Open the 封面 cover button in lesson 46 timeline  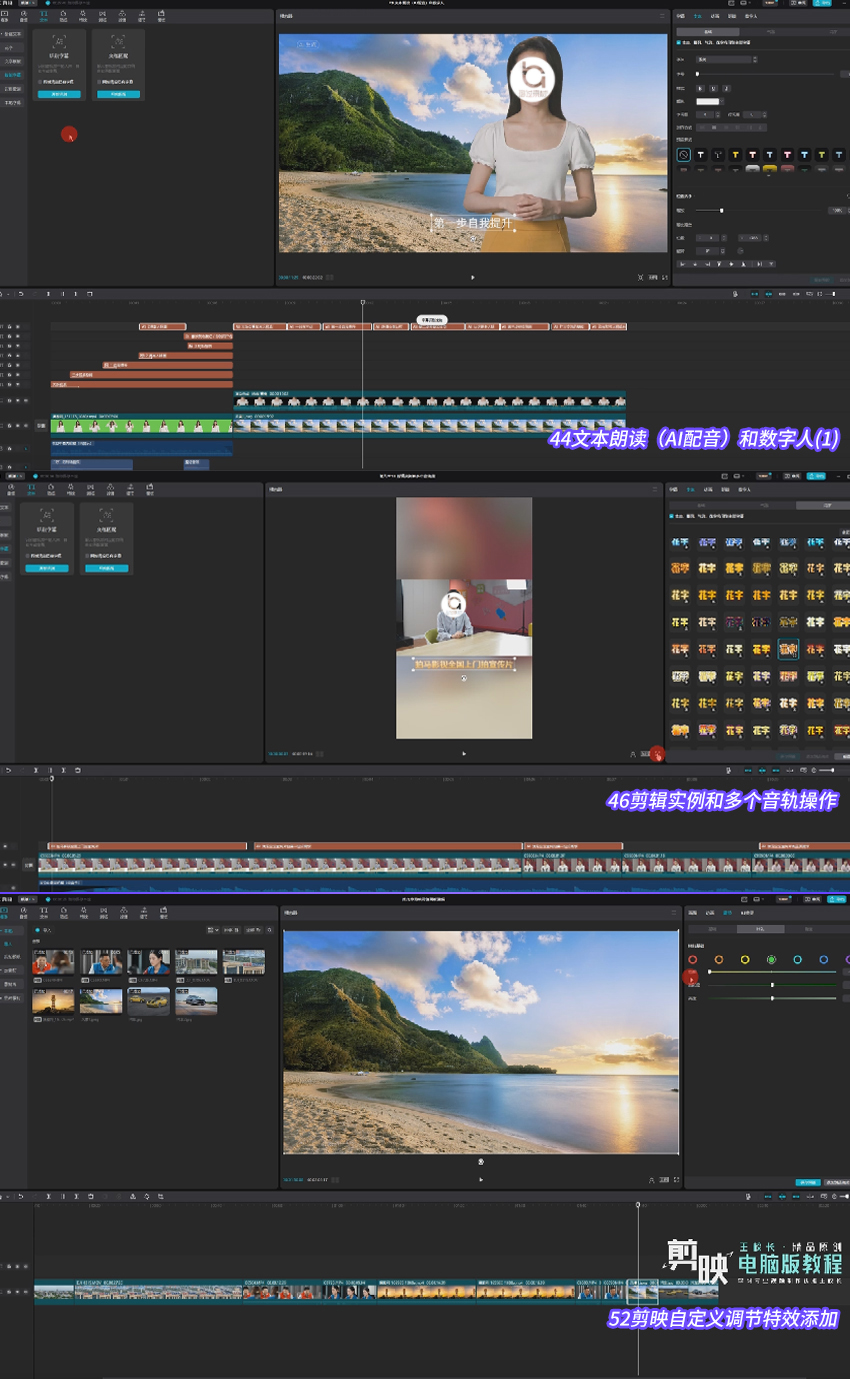[x=28, y=864]
